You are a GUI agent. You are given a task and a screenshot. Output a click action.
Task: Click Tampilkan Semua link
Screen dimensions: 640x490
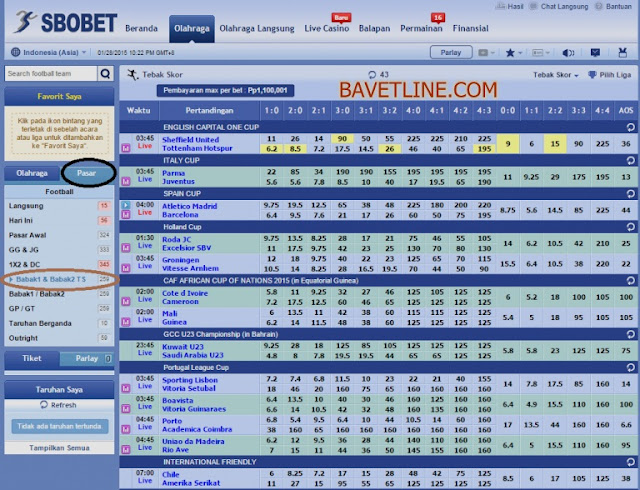[x=59, y=448]
